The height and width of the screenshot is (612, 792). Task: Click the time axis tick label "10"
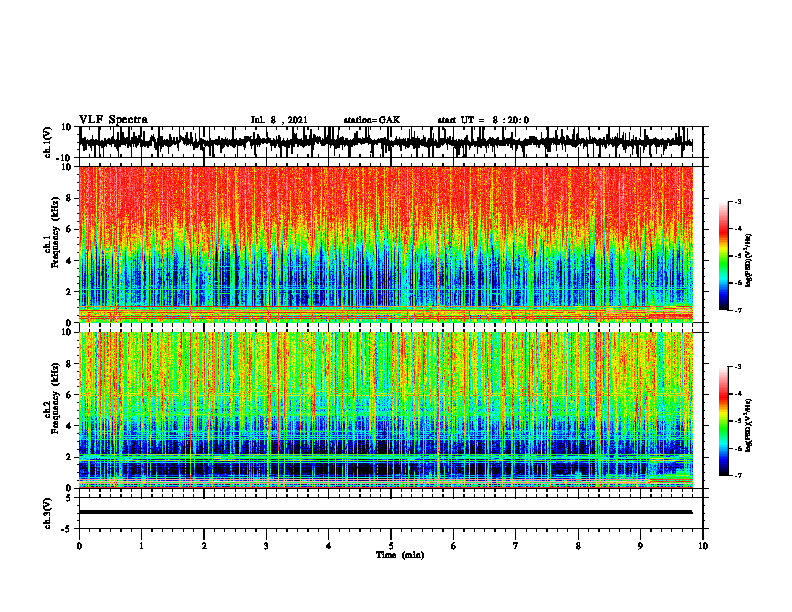pyautogui.click(x=703, y=546)
